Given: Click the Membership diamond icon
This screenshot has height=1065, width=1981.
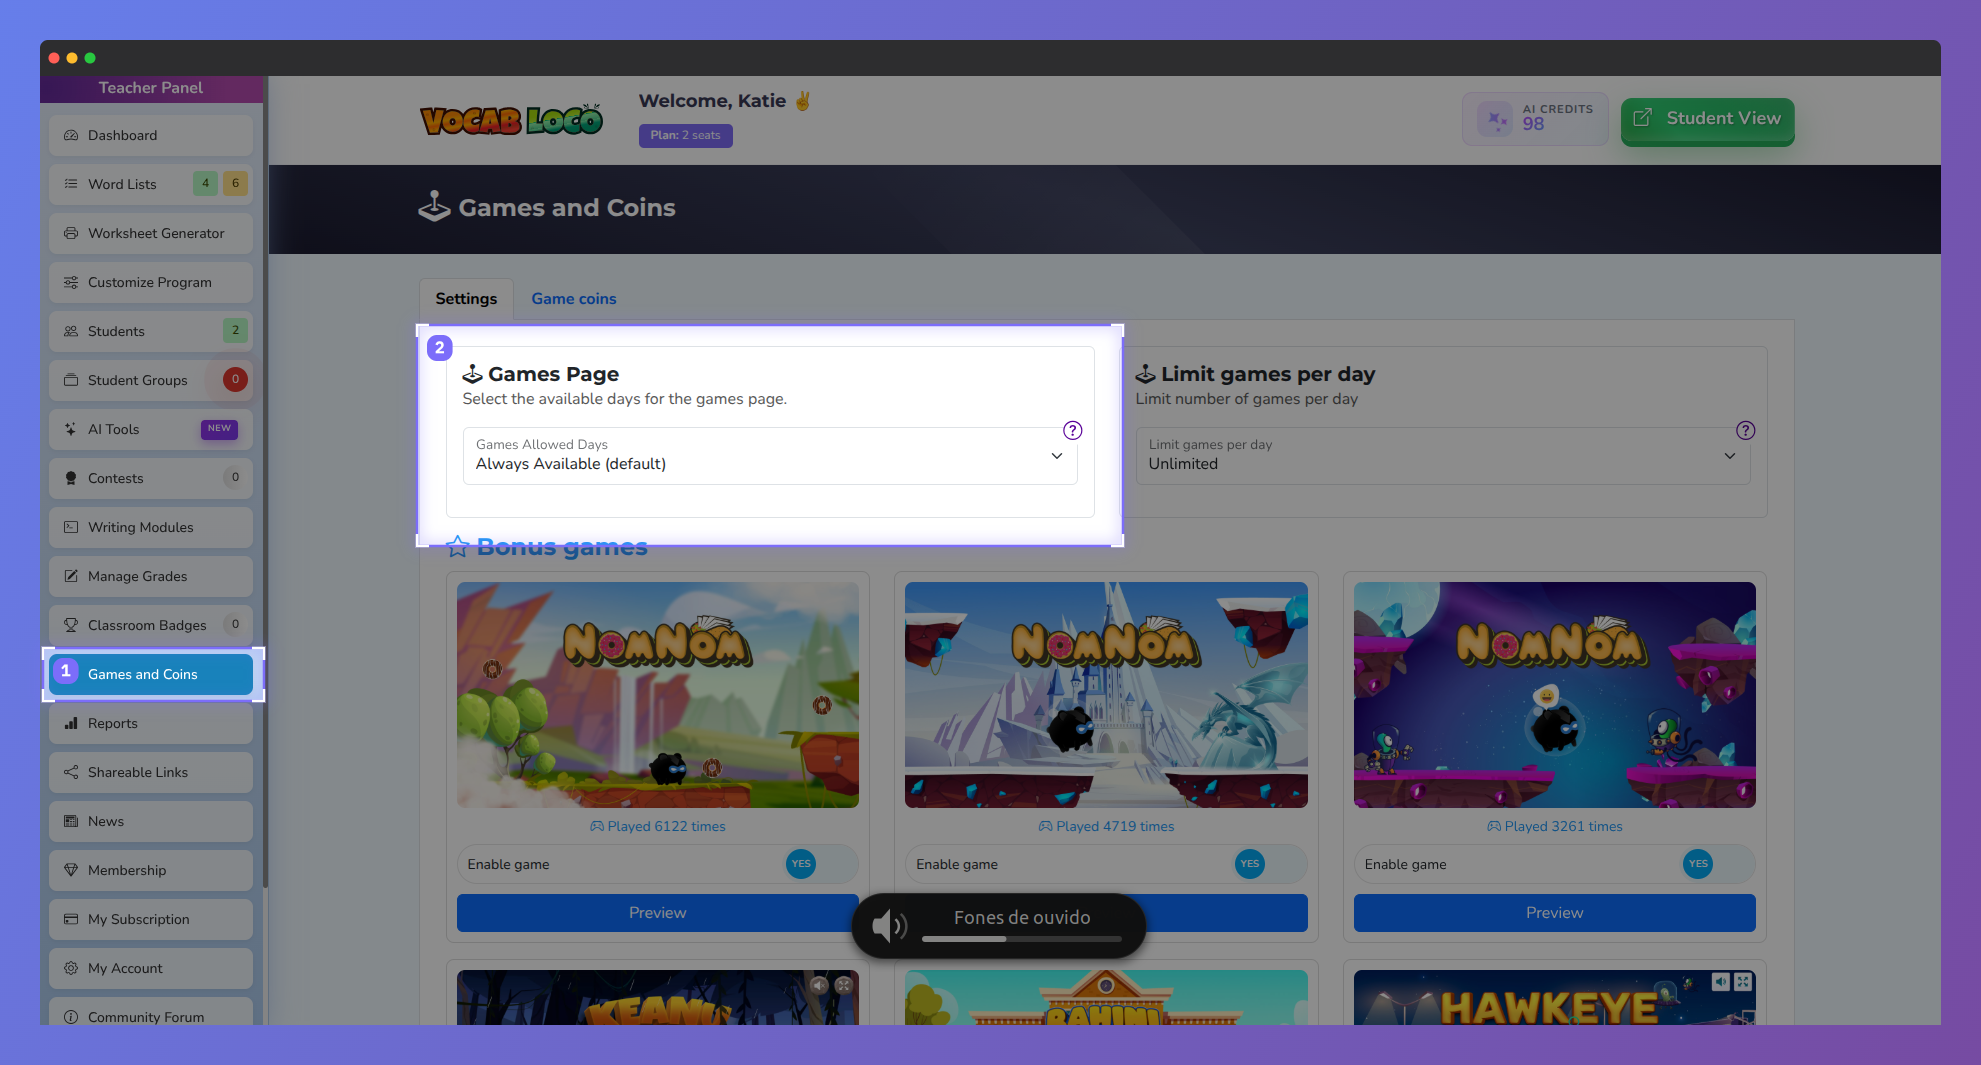Looking at the screenshot, I should (71, 870).
